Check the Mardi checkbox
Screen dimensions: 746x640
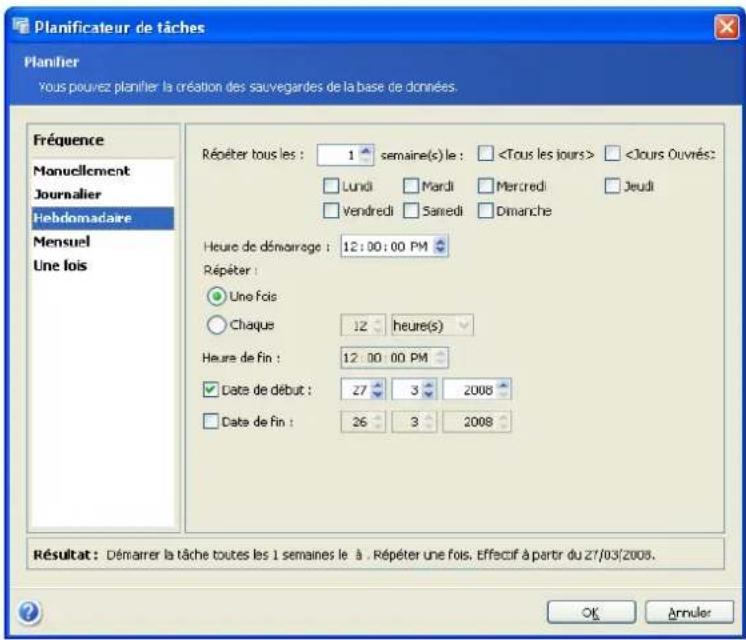411,186
